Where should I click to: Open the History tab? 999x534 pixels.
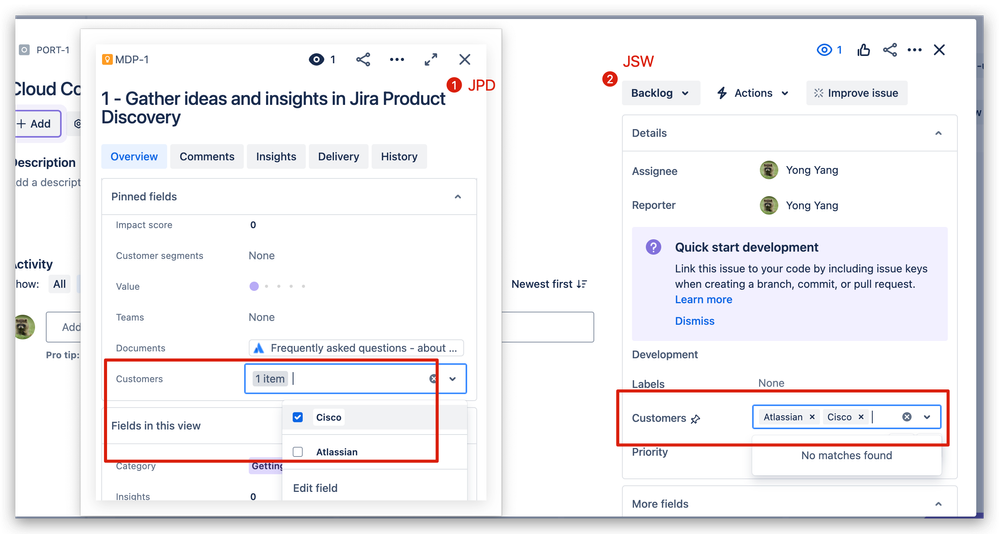tap(399, 157)
